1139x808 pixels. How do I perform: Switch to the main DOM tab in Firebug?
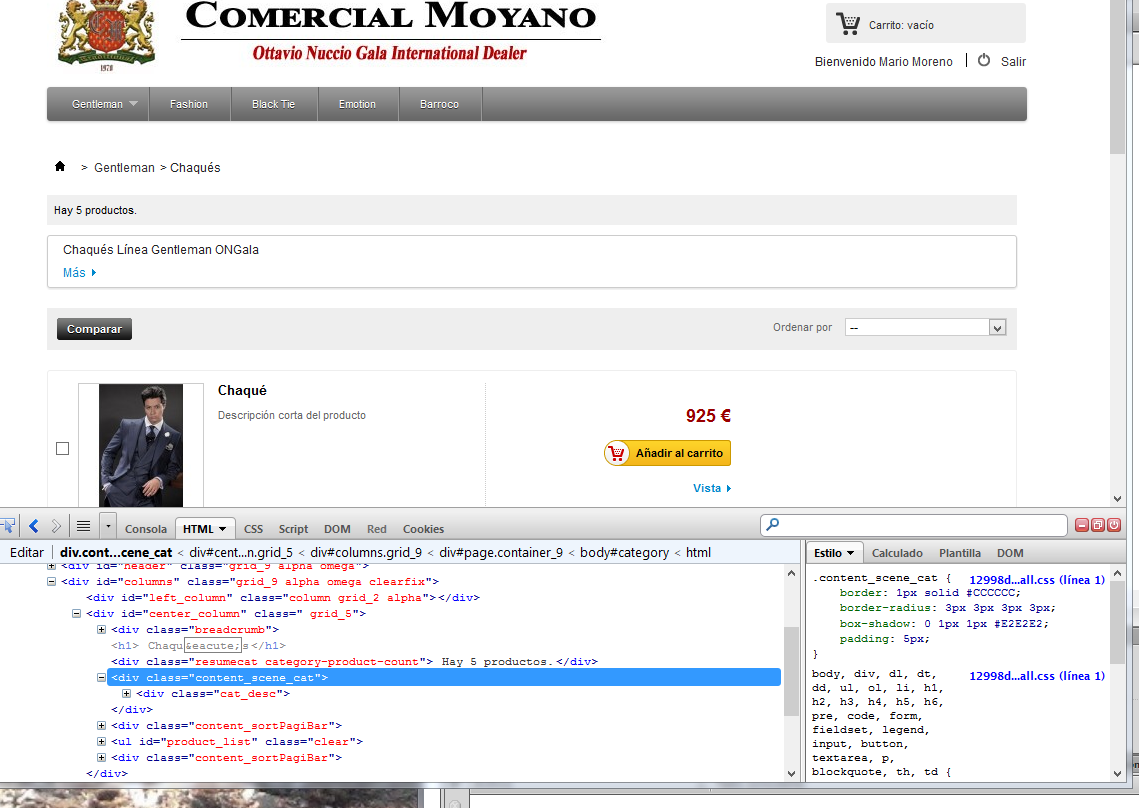[x=337, y=529]
